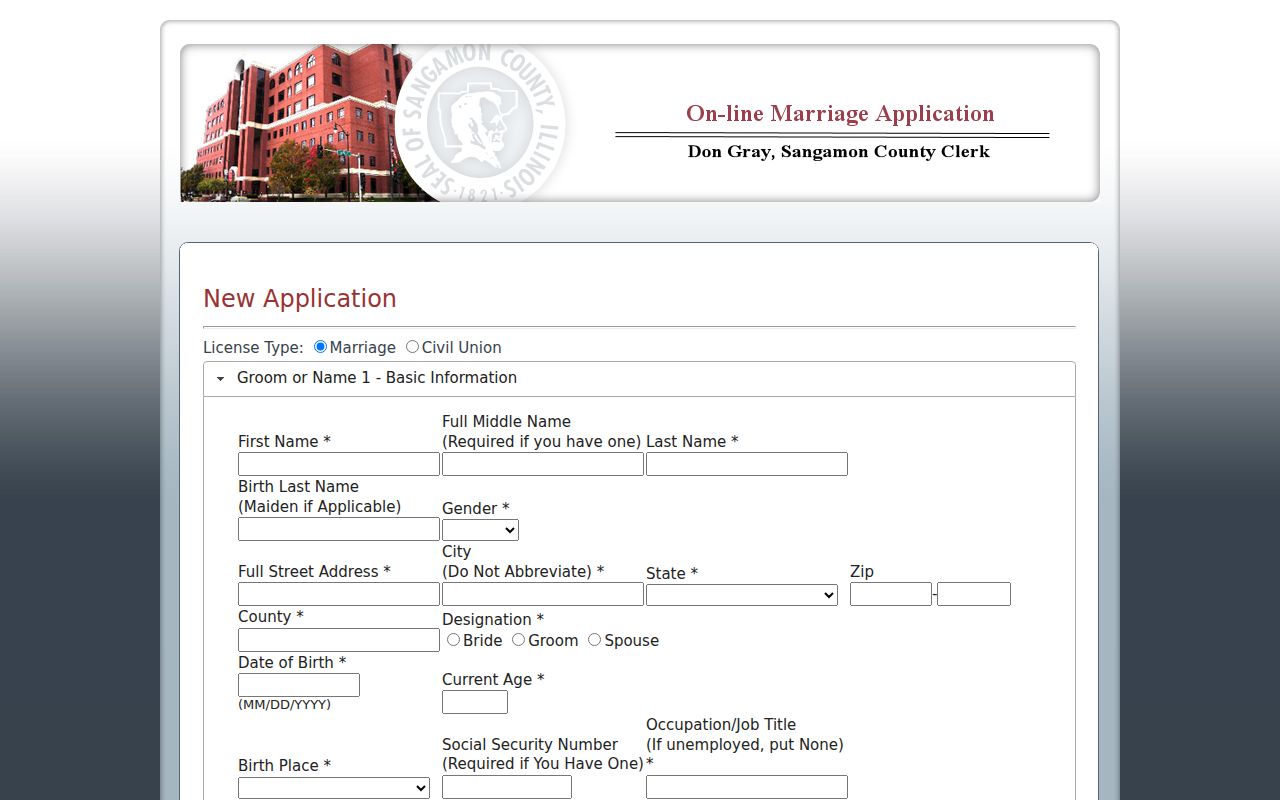Click the Current Age field
Viewport: 1280px width, 800px height.
click(x=475, y=702)
